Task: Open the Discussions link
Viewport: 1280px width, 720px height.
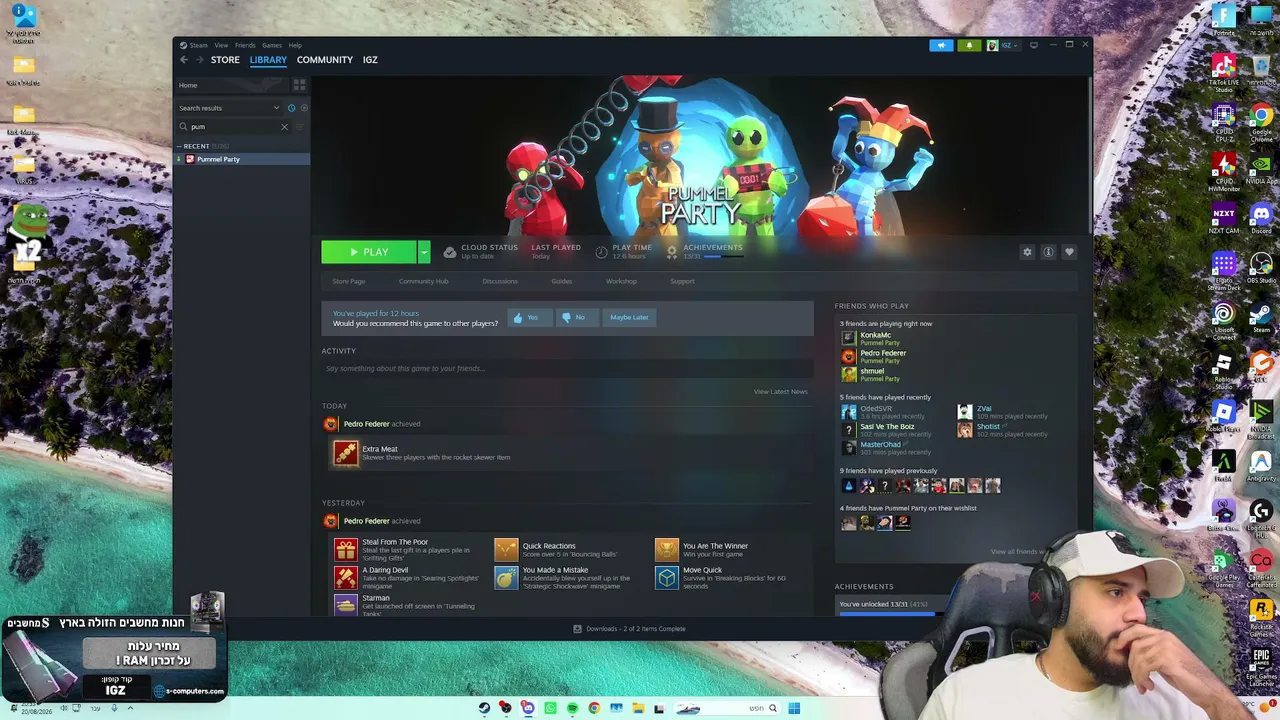Action: pyautogui.click(x=500, y=281)
